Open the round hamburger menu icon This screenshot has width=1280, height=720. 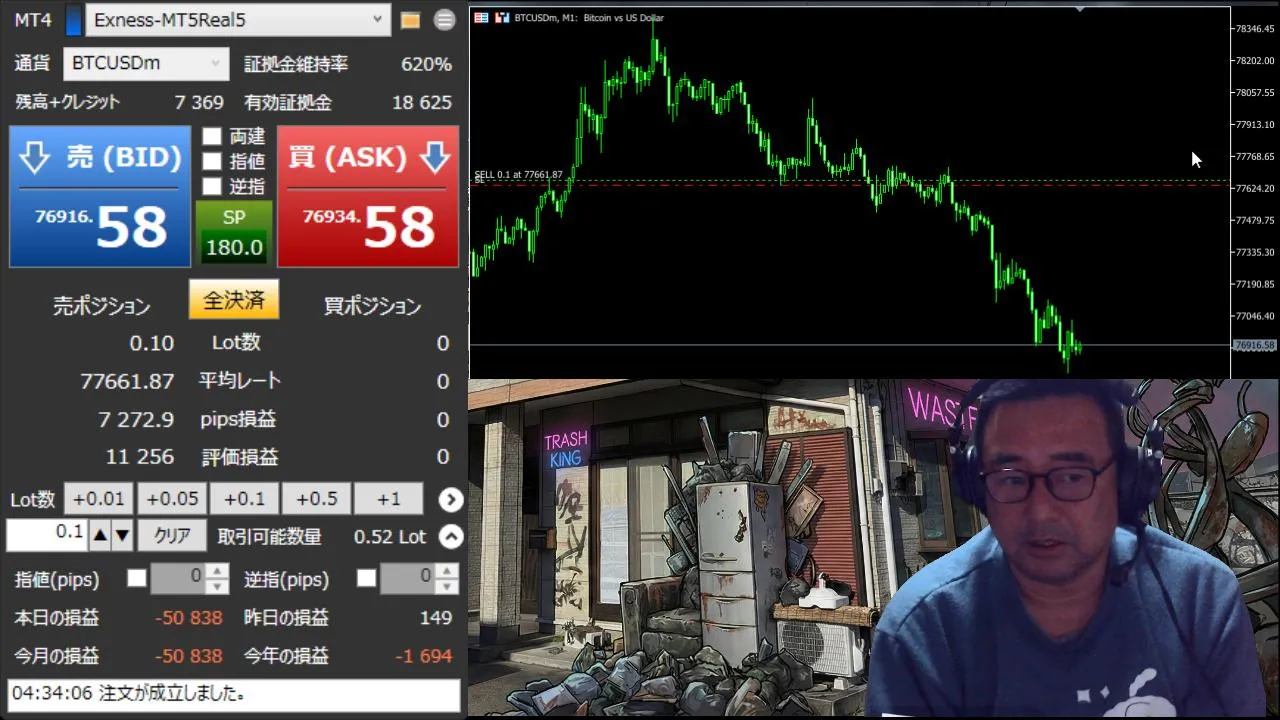pyautogui.click(x=444, y=20)
